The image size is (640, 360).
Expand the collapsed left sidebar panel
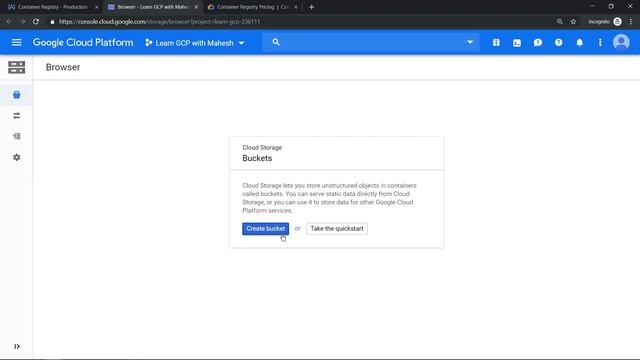[x=17, y=347]
